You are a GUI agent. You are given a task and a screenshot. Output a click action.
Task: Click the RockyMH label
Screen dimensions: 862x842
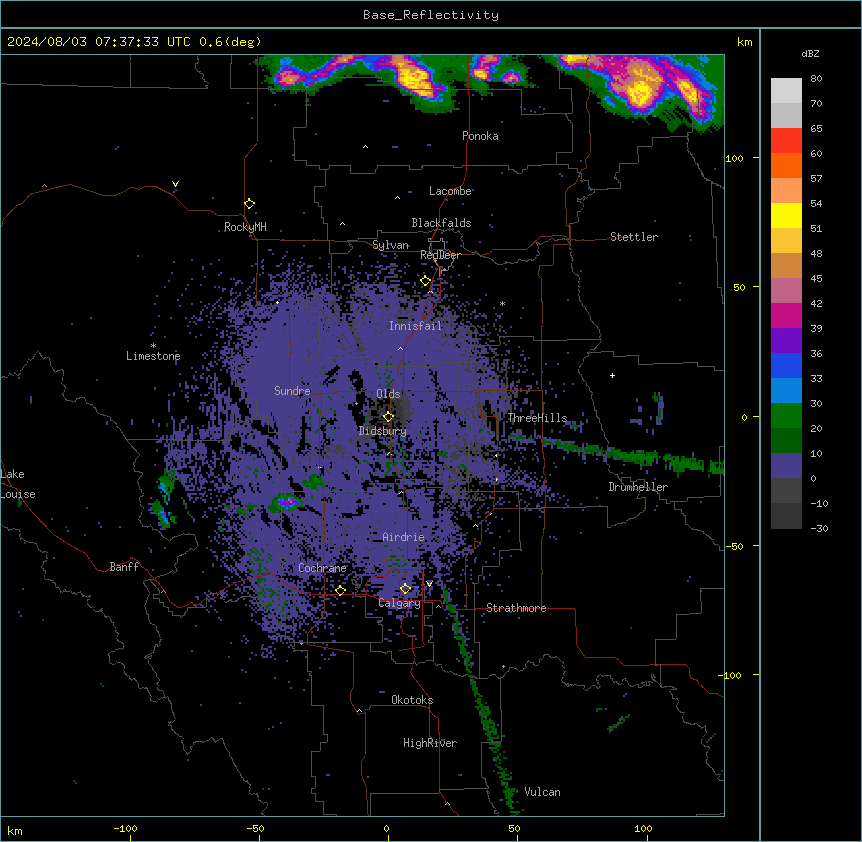pos(245,227)
